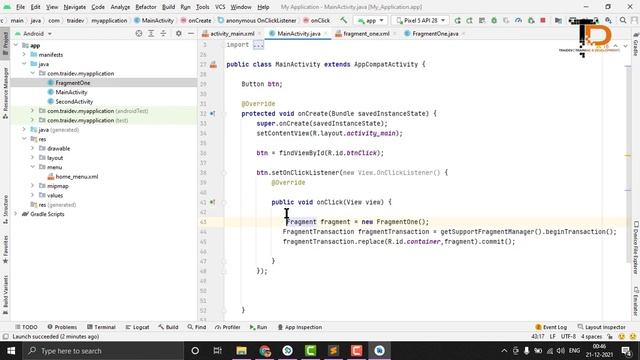Click Collapse All in Project panel
The image size is (640, 360).
click(163, 33)
